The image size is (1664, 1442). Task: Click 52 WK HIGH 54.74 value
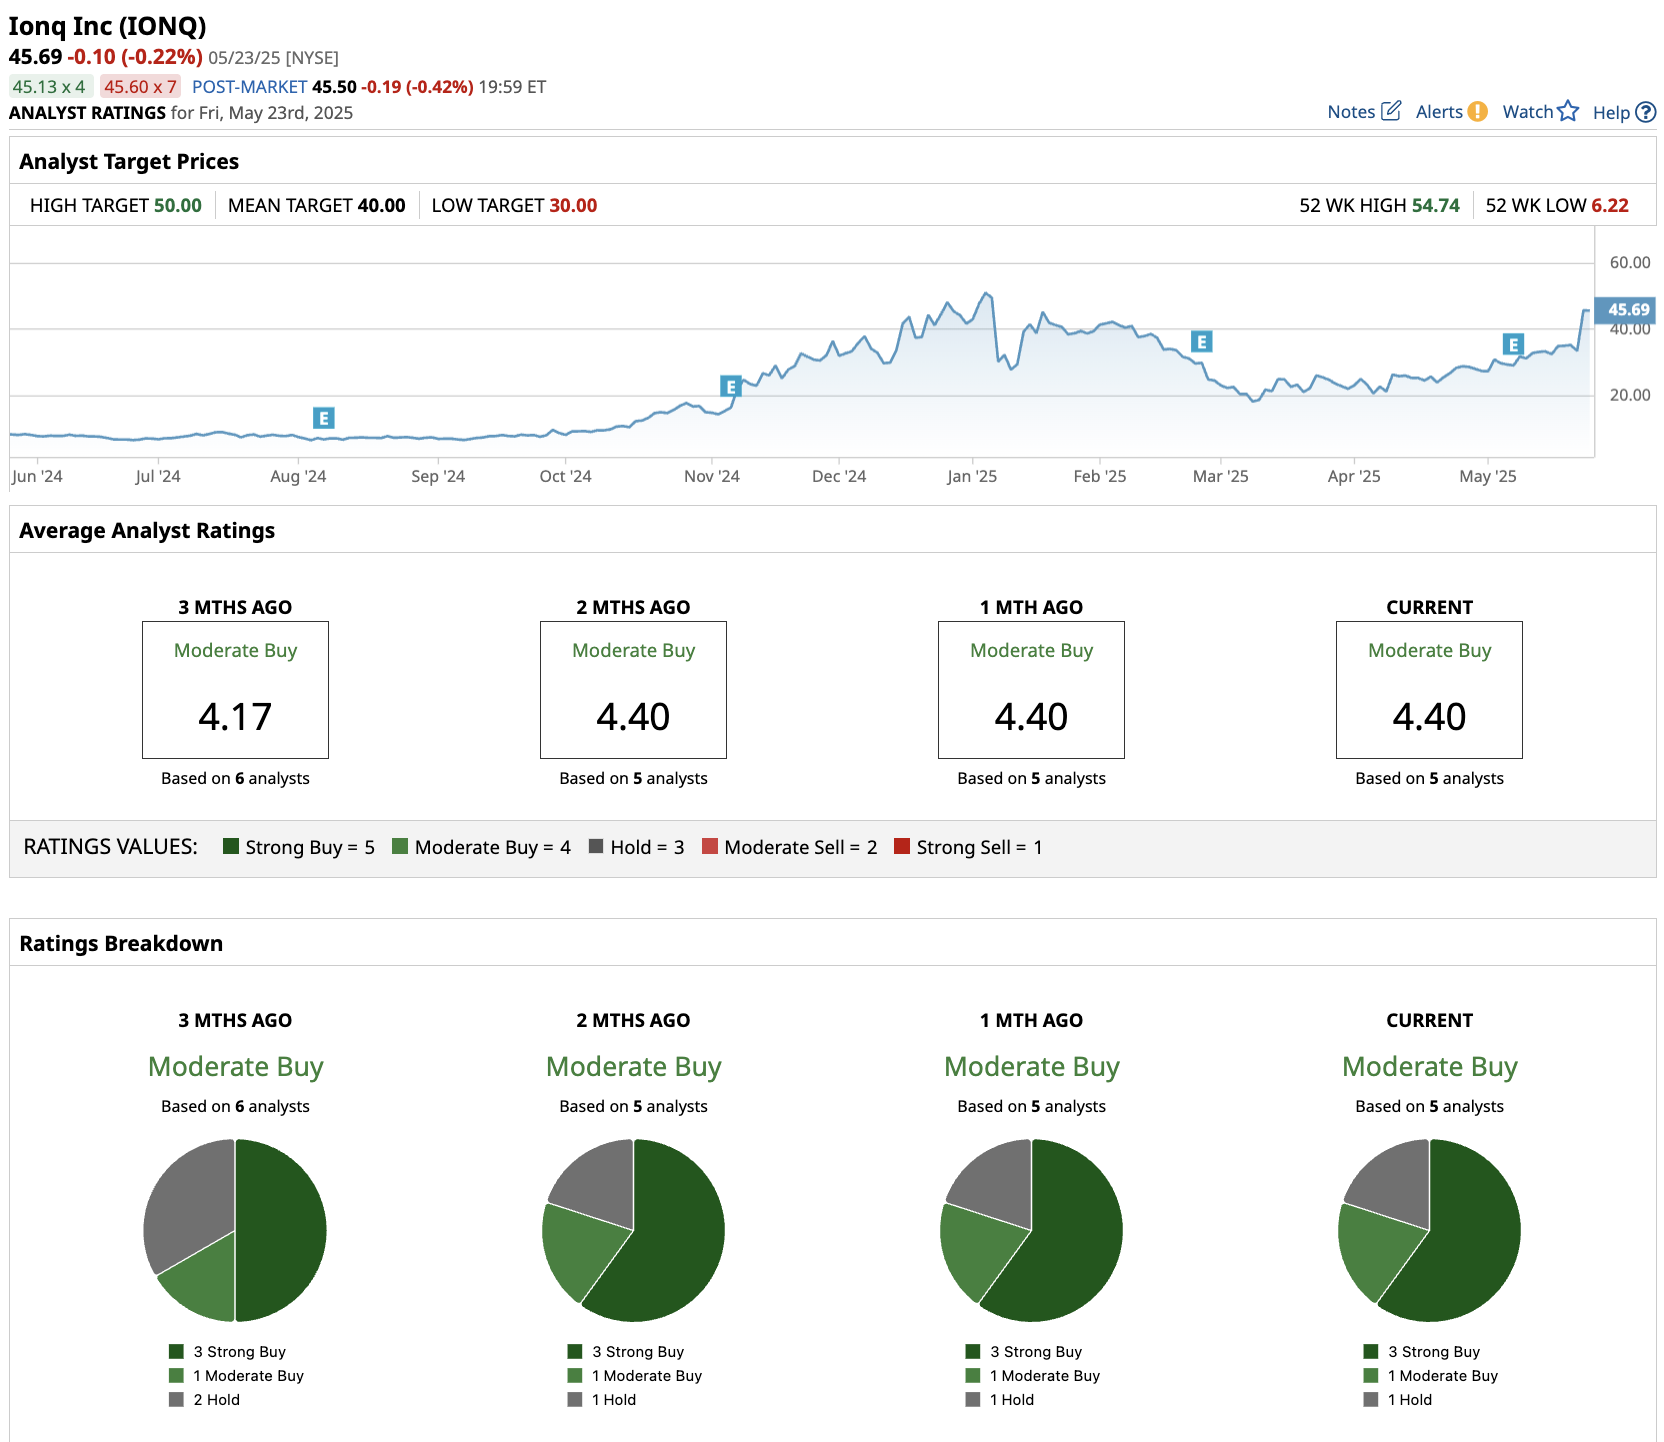click(1436, 205)
